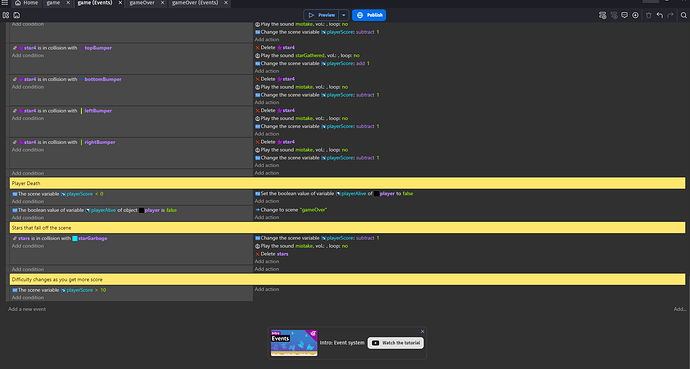Select the yellow Player Death comment bar
690x369 pixels.
click(x=347, y=183)
